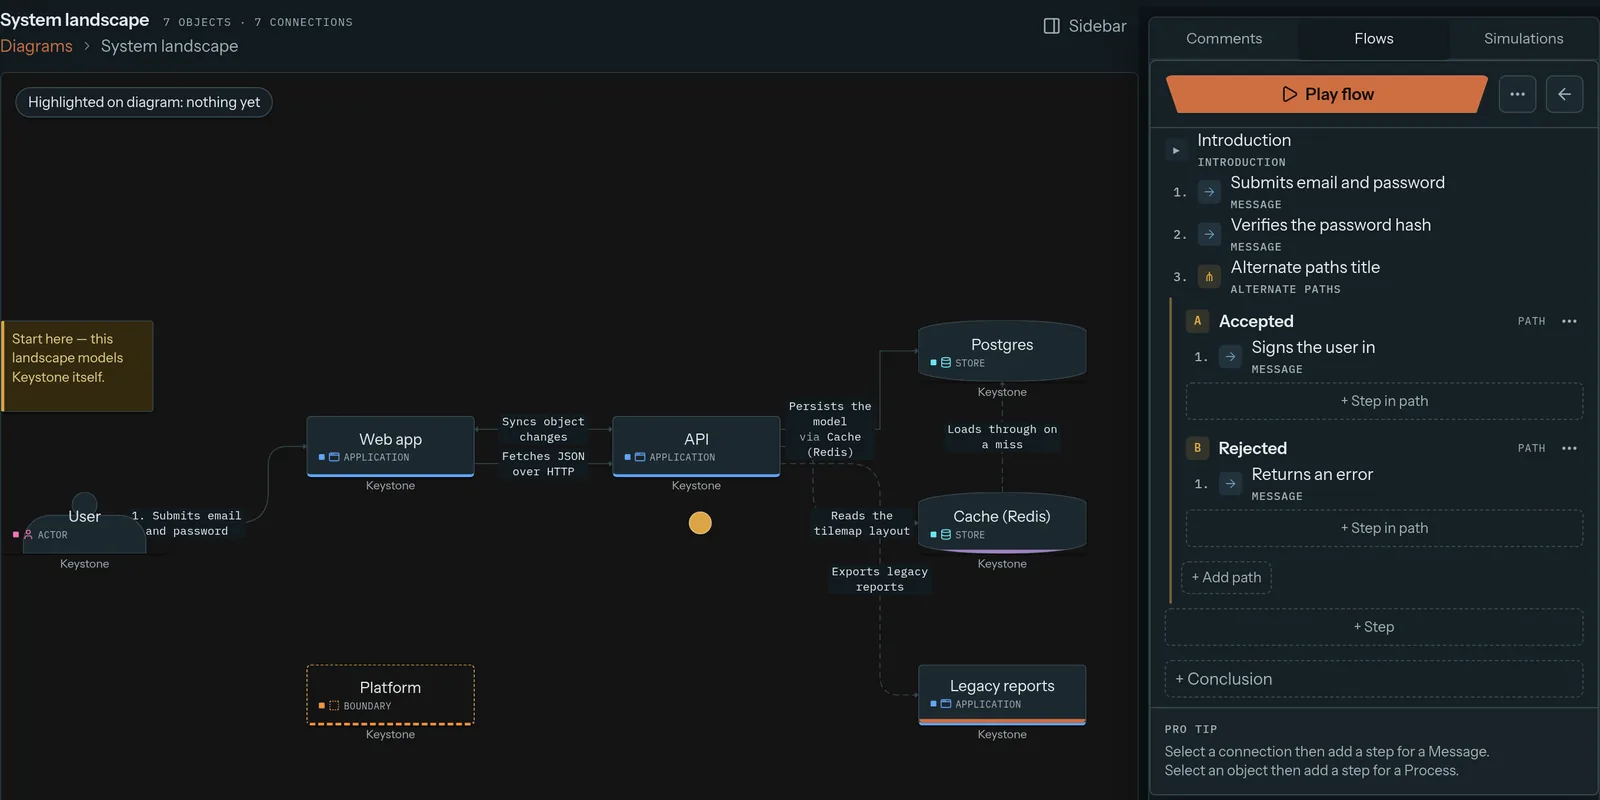Image resolution: width=1600 pixels, height=800 pixels.
Task: Click the 'Start here' sticky note
Action: coord(77,366)
